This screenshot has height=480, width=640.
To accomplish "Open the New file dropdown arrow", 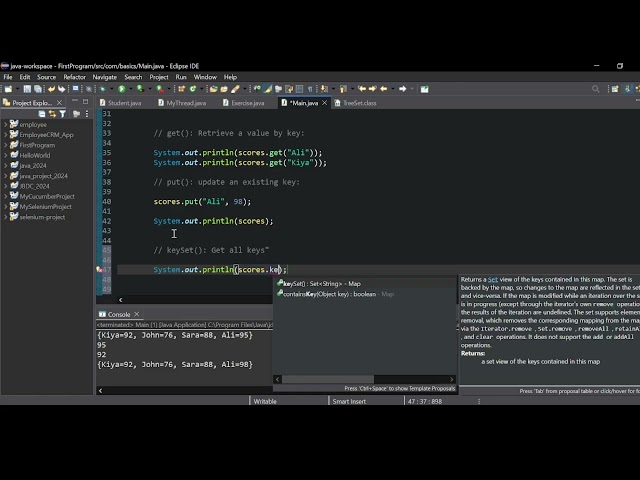I will tap(18, 89).
